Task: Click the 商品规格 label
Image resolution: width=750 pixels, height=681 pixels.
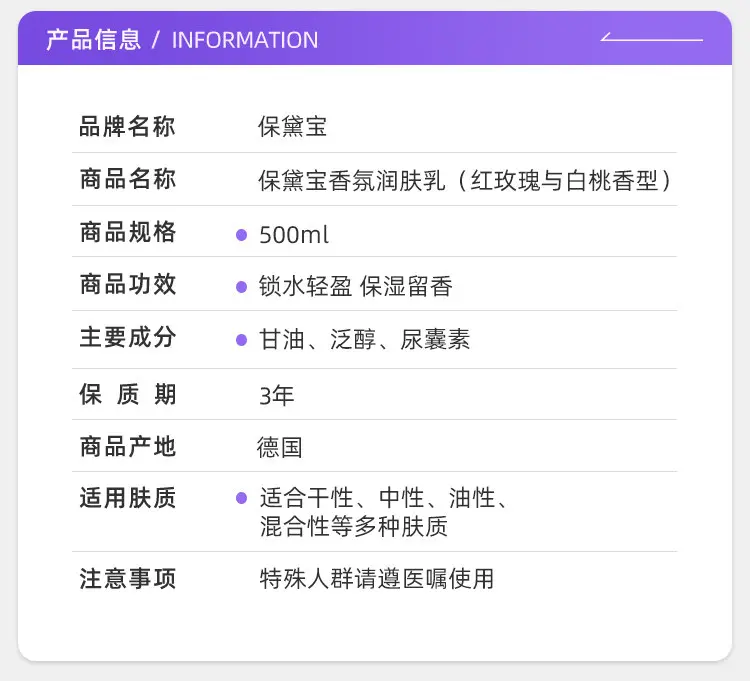Action: pyautogui.click(x=128, y=232)
